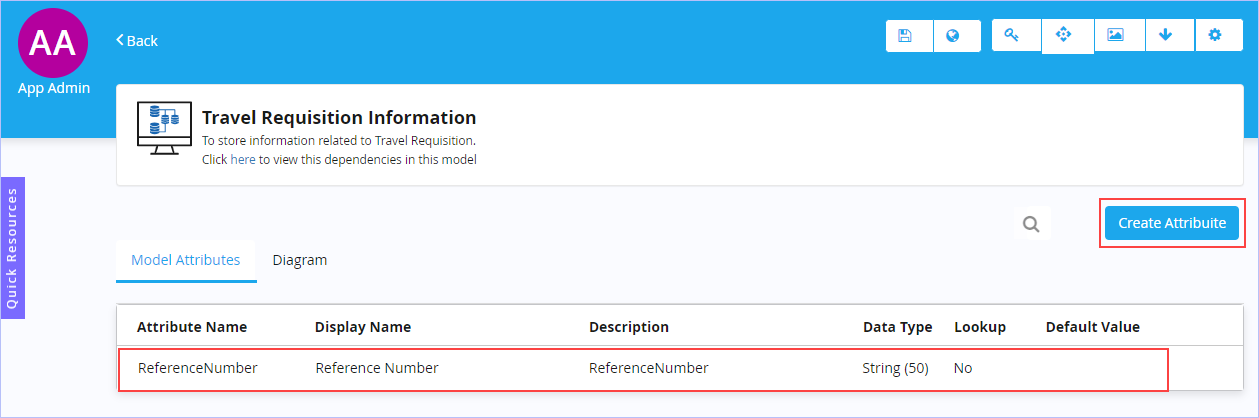This screenshot has width=1259, height=418.
Task: Click the Create Attribute button
Action: click(x=1172, y=223)
